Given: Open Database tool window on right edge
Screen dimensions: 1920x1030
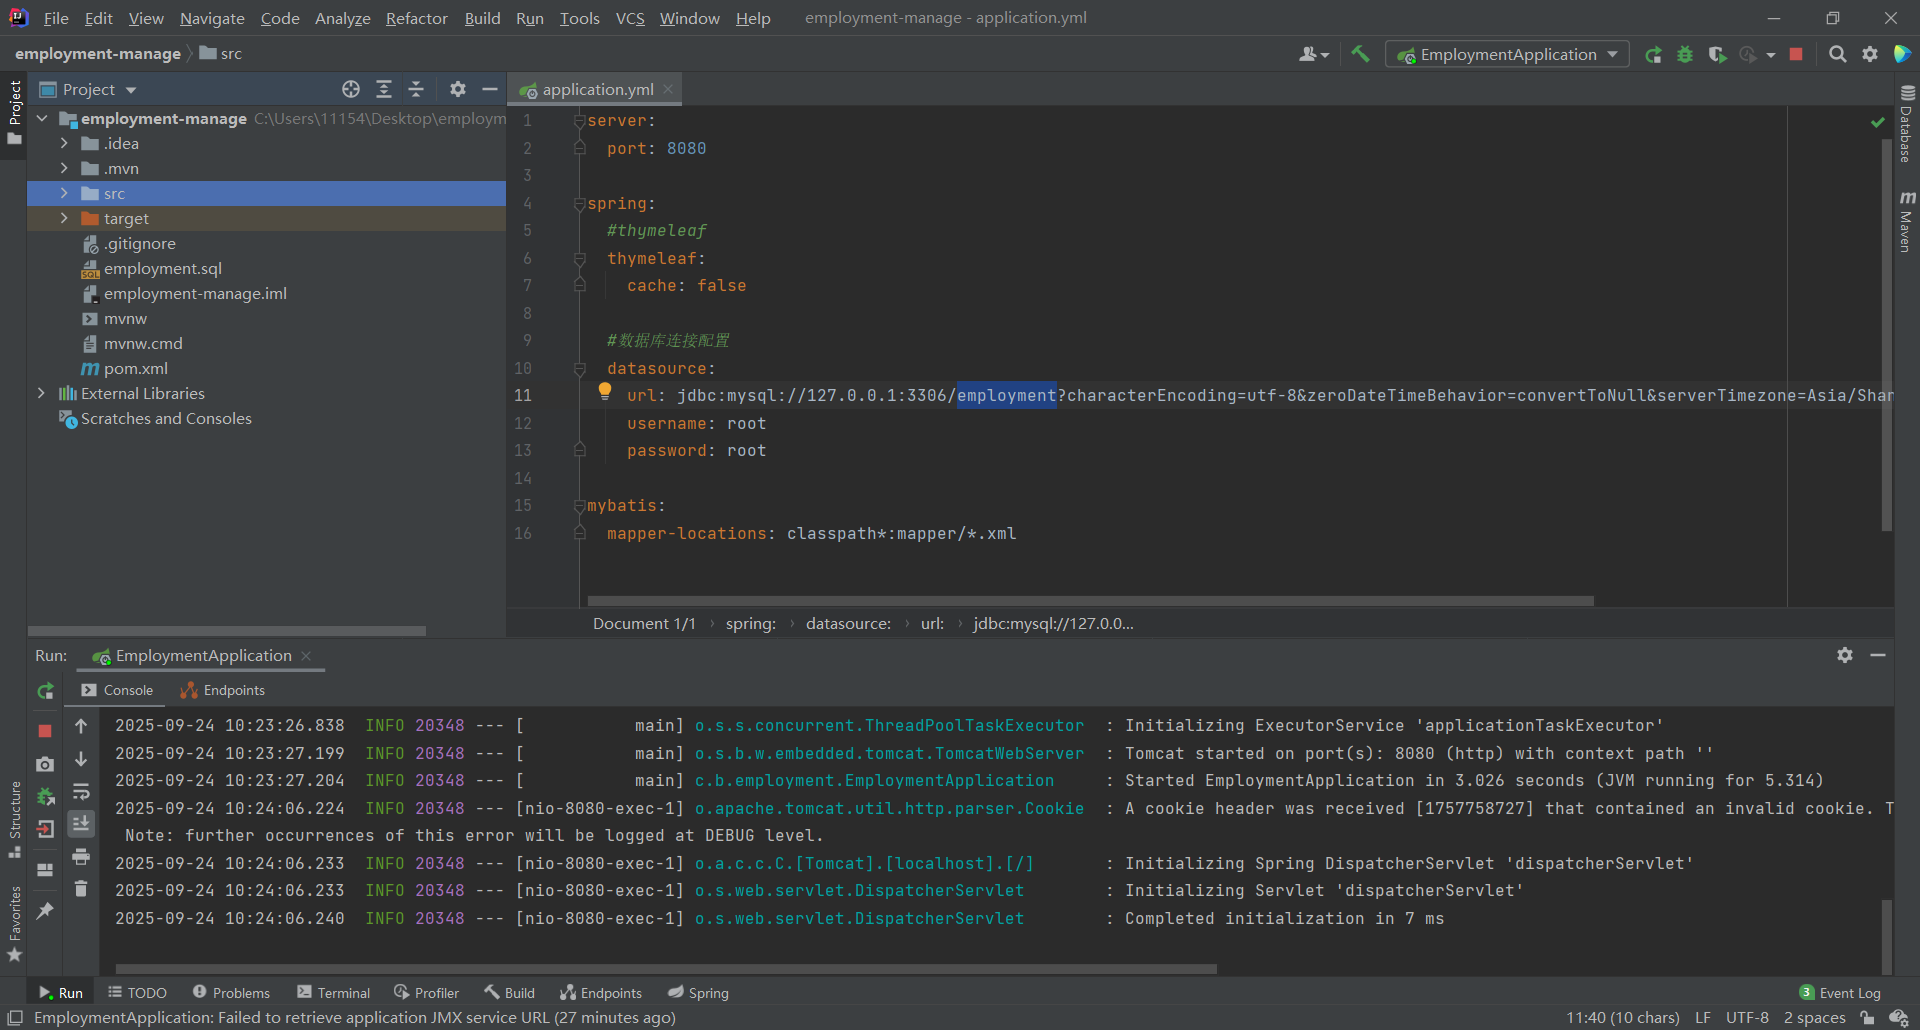Looking at the screenshot, I should [1907, 124].
